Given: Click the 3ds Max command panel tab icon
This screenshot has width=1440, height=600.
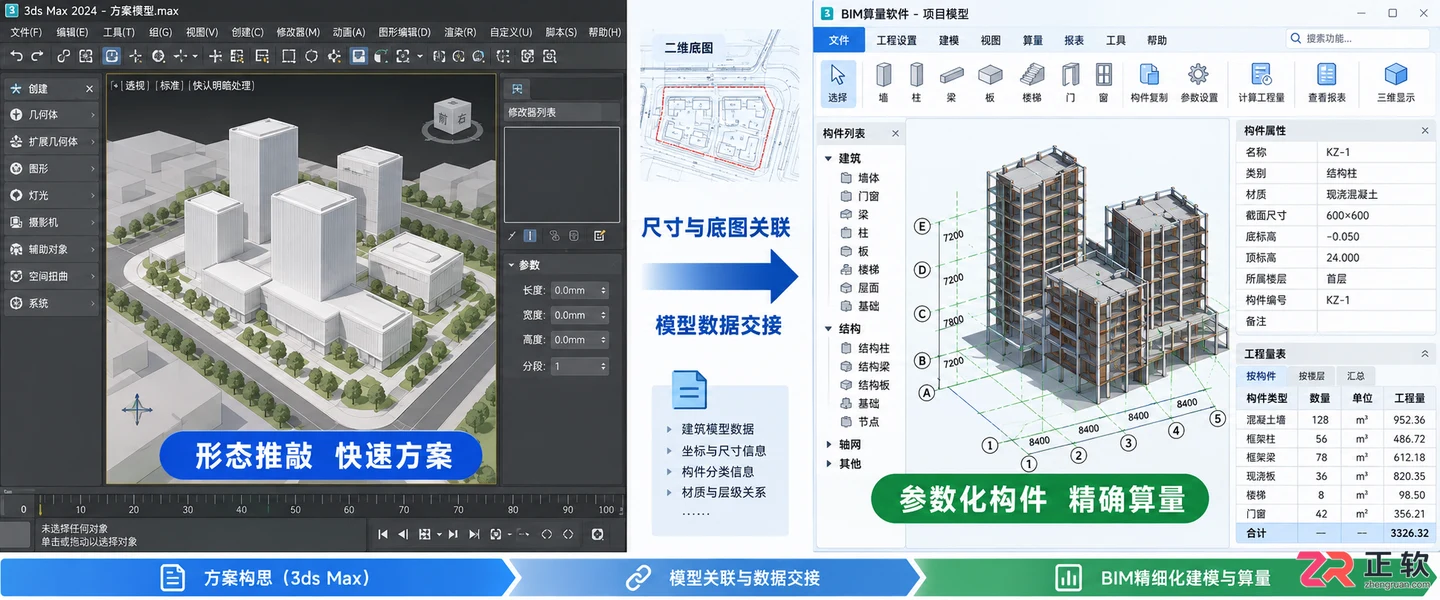Looking at the screenshot, I should [x=517, y=88].
